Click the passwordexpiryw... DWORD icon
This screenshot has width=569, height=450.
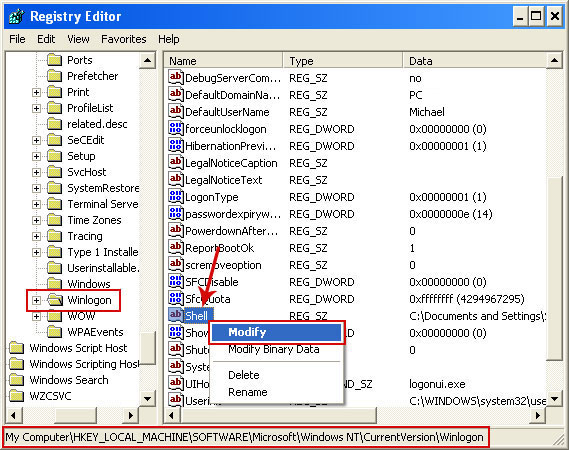tap(176, 213)
